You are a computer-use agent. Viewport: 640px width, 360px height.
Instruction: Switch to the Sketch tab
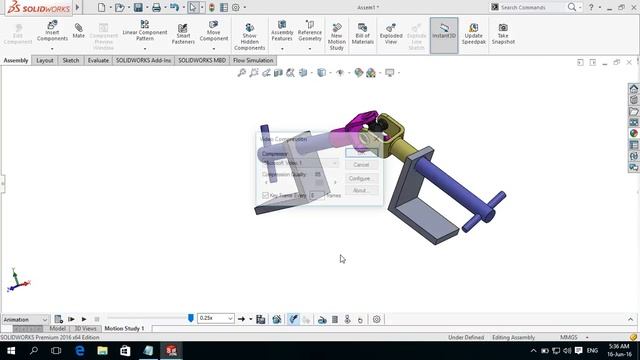click(x=71, y=60)
